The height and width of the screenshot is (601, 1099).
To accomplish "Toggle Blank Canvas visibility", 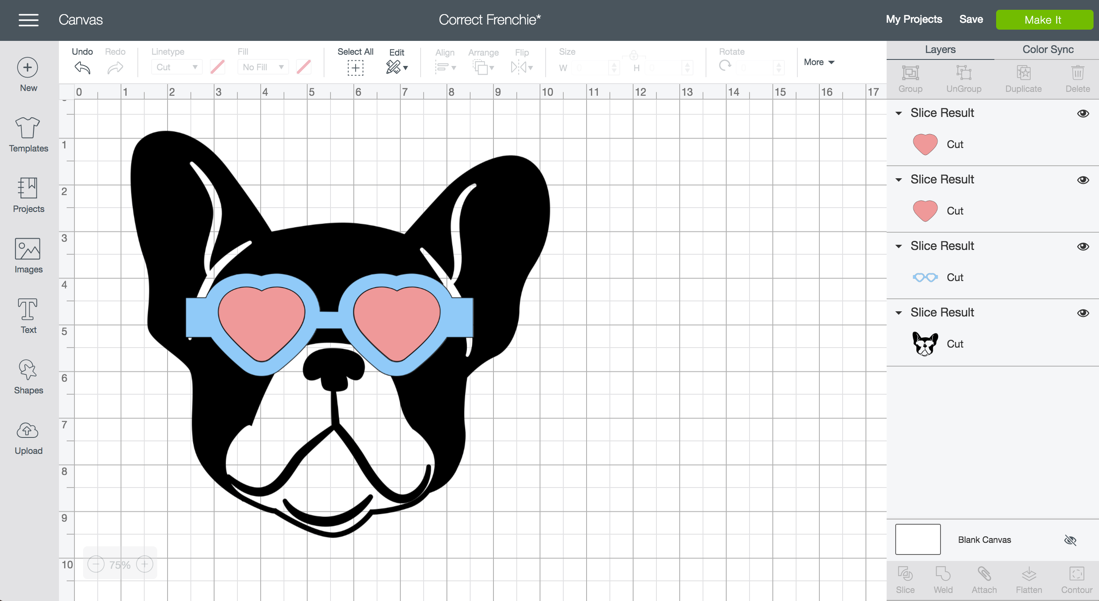I will point(1070,540).
